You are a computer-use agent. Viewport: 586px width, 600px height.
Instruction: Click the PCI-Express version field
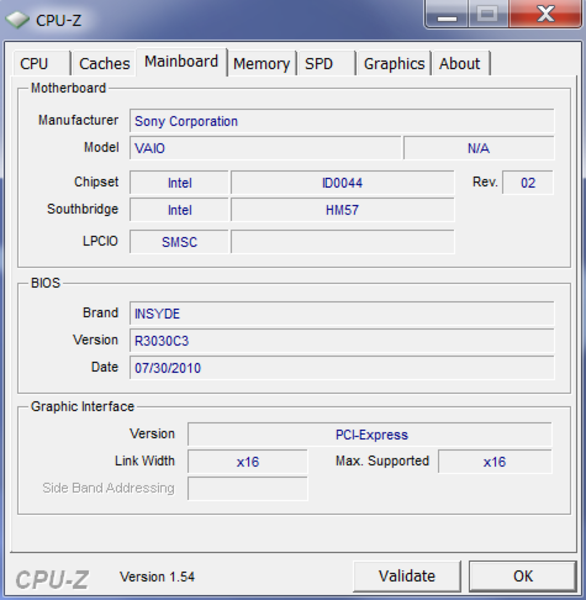click(x=370, y=434)
